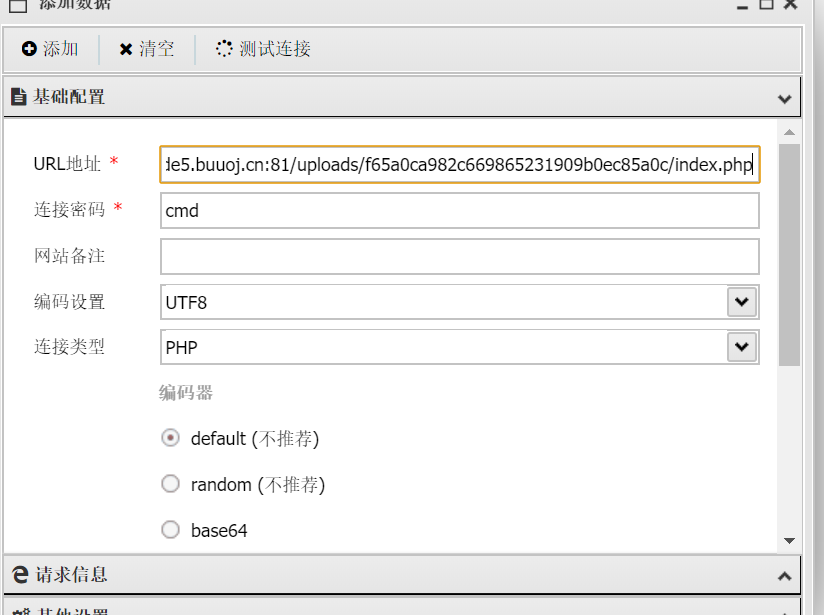Click the 清空 button label
Viewport: 824px width, 615px height.
click(x=157, y=49)
